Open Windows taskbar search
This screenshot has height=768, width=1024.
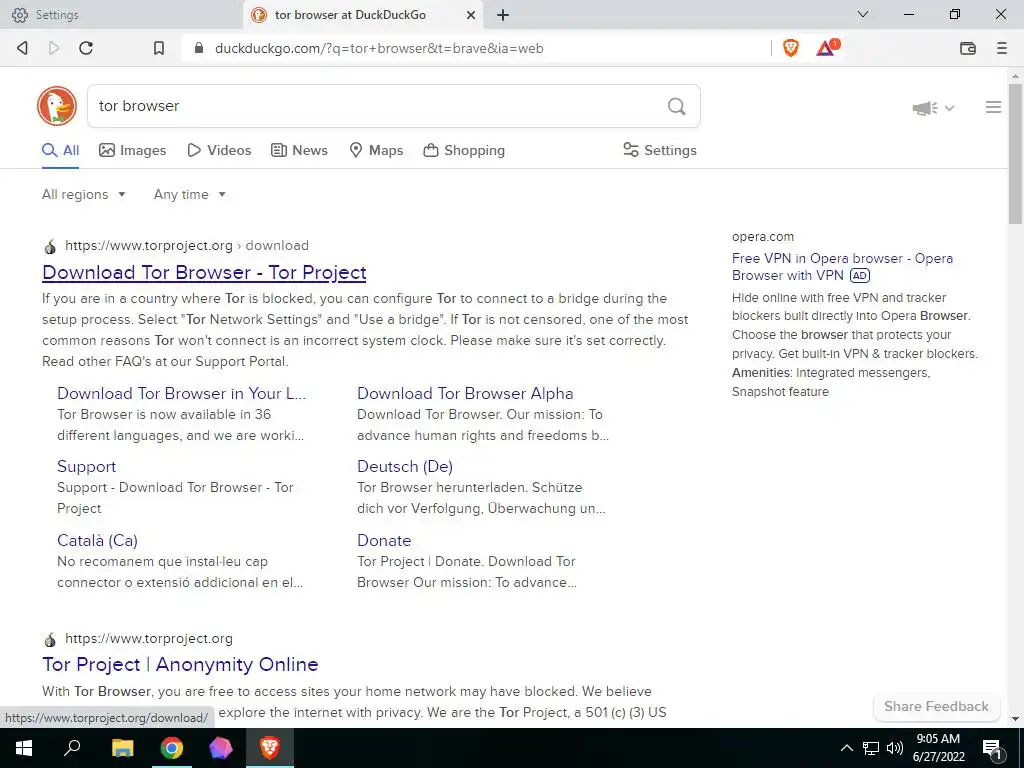72,748
